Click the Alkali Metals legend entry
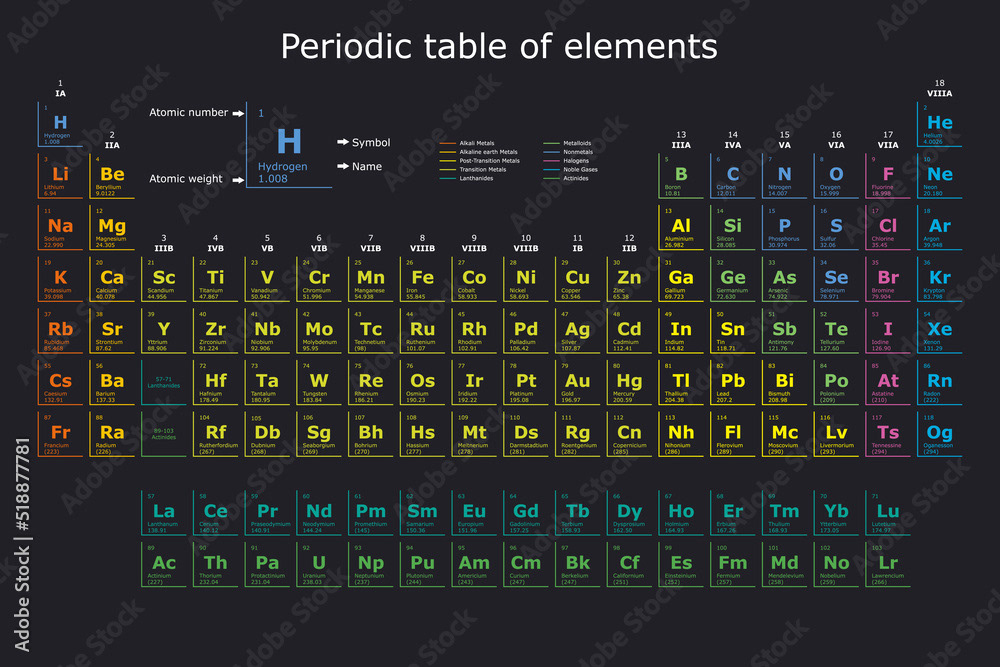The height and width of the screenshot is (667, 1000). click(x=467, y=143)
